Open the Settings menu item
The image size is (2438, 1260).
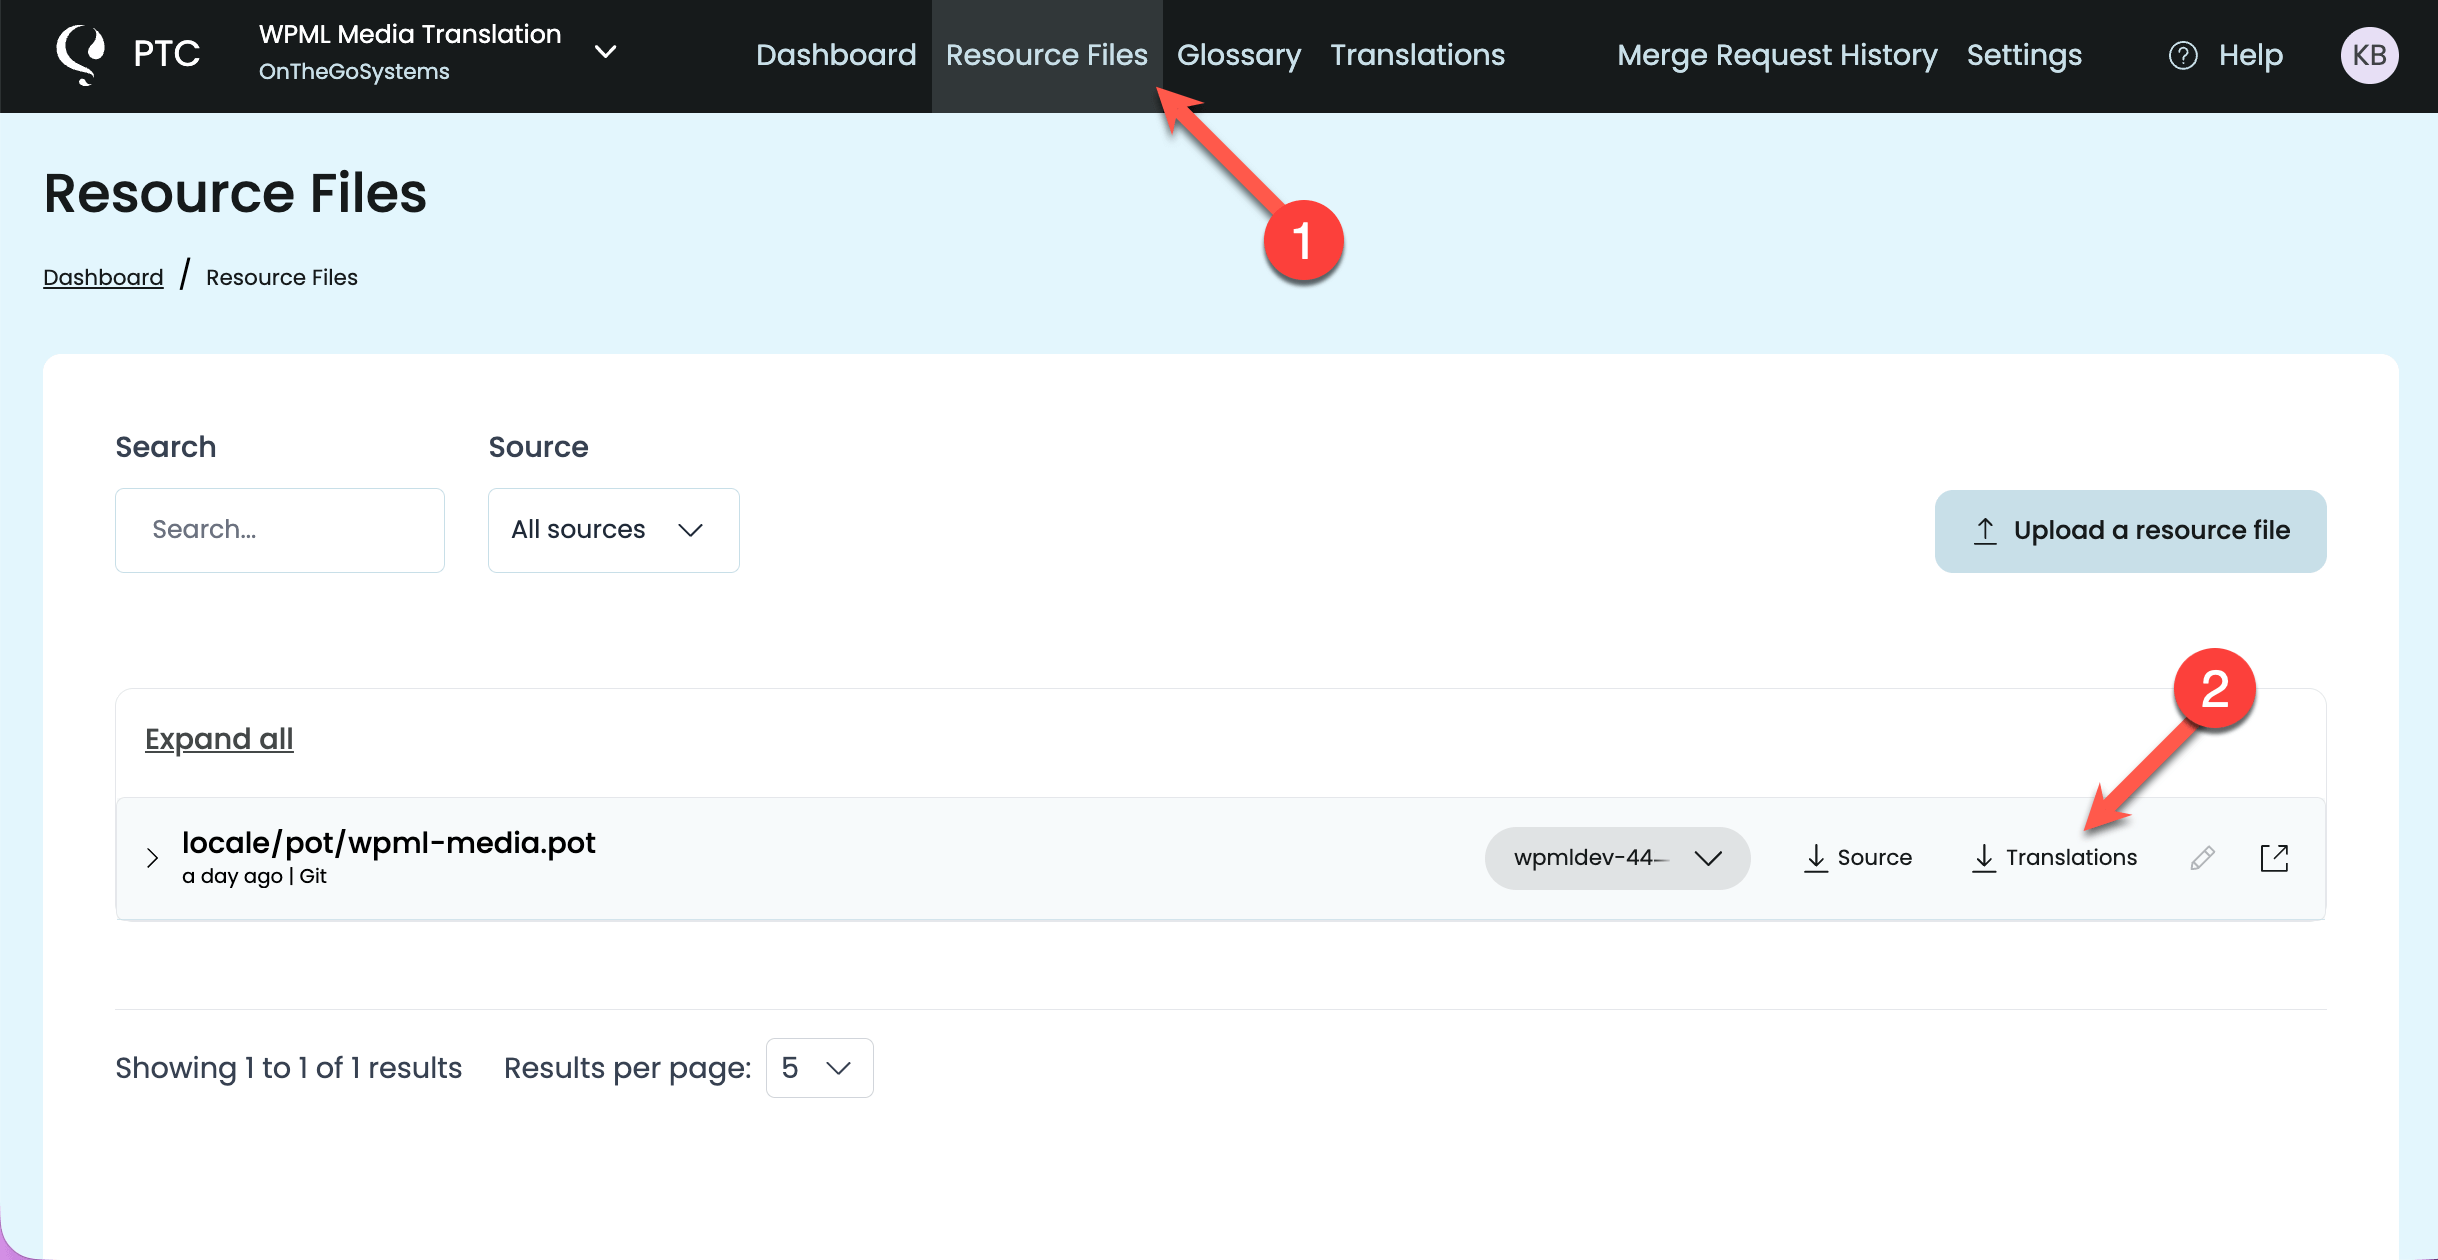coord(2024,55)
